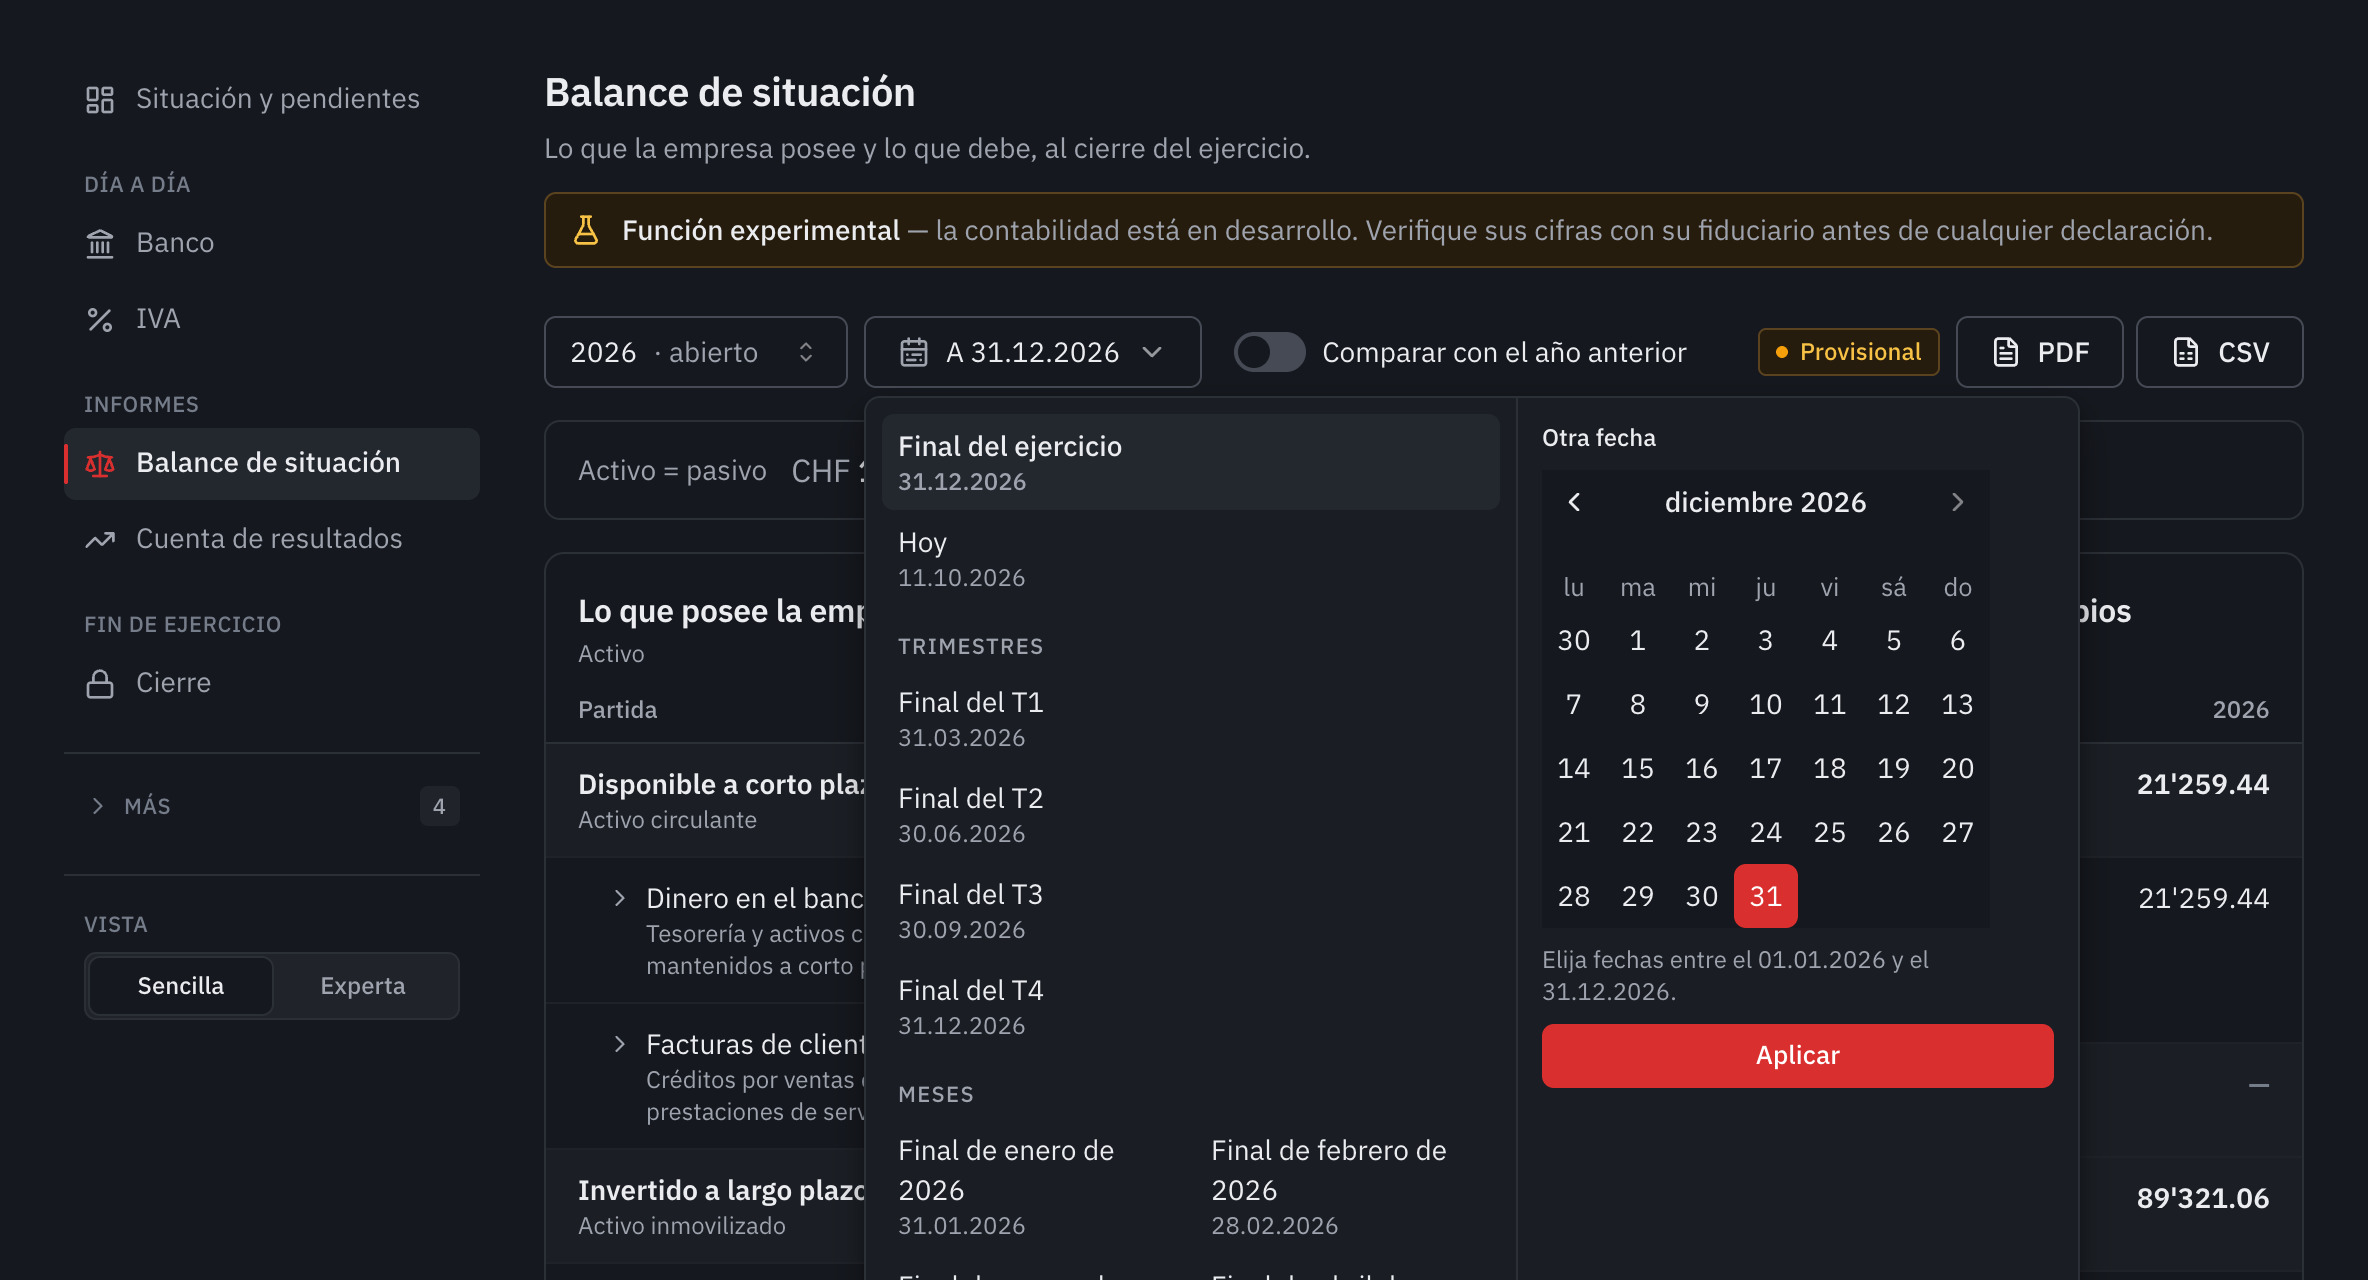Click the PDF document icon
The image size is (2368, 1280).
click(x=2006, y=352)
